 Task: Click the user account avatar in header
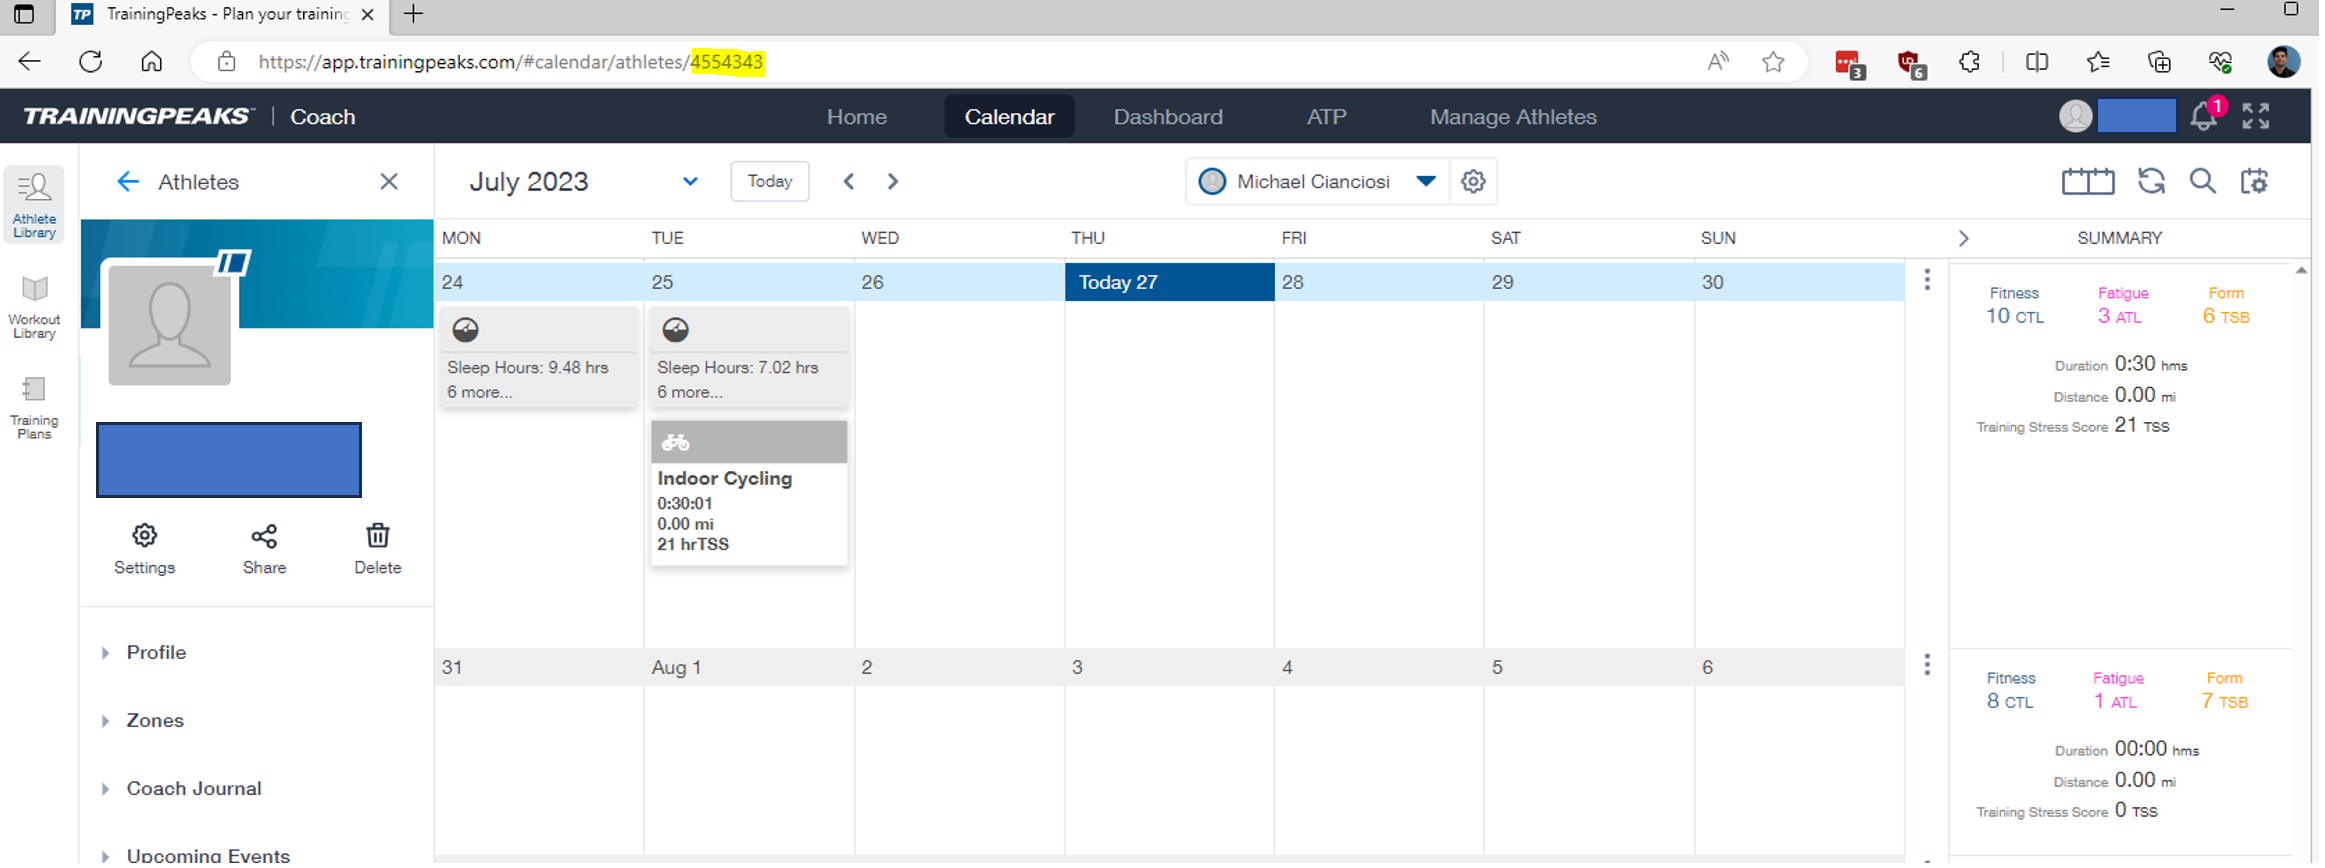[2076, 117]
